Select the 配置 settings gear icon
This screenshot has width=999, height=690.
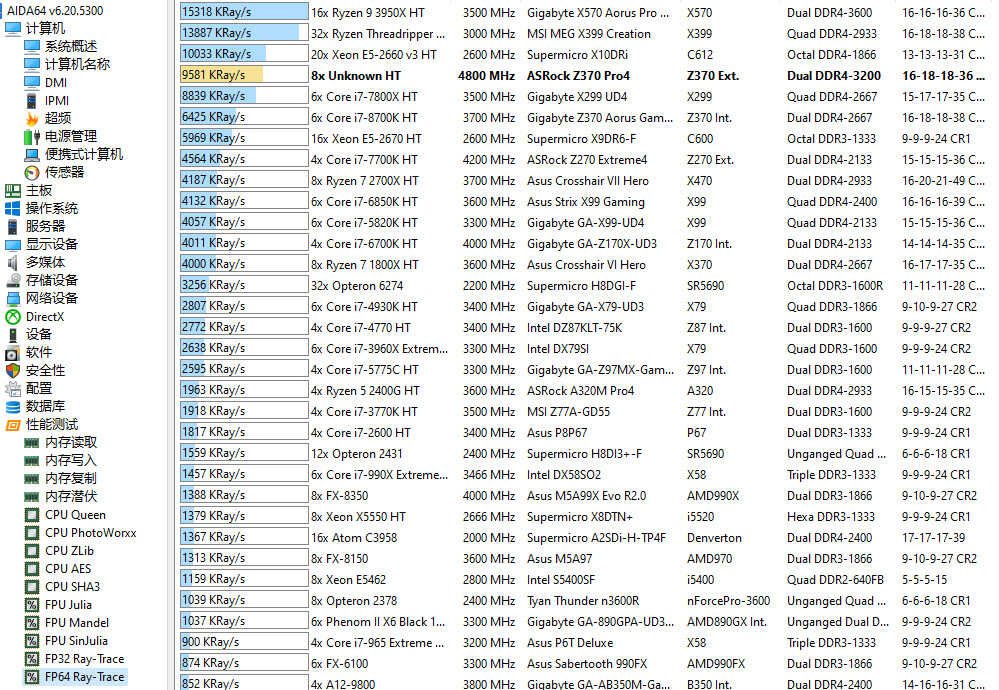click(x=13, y=389)
